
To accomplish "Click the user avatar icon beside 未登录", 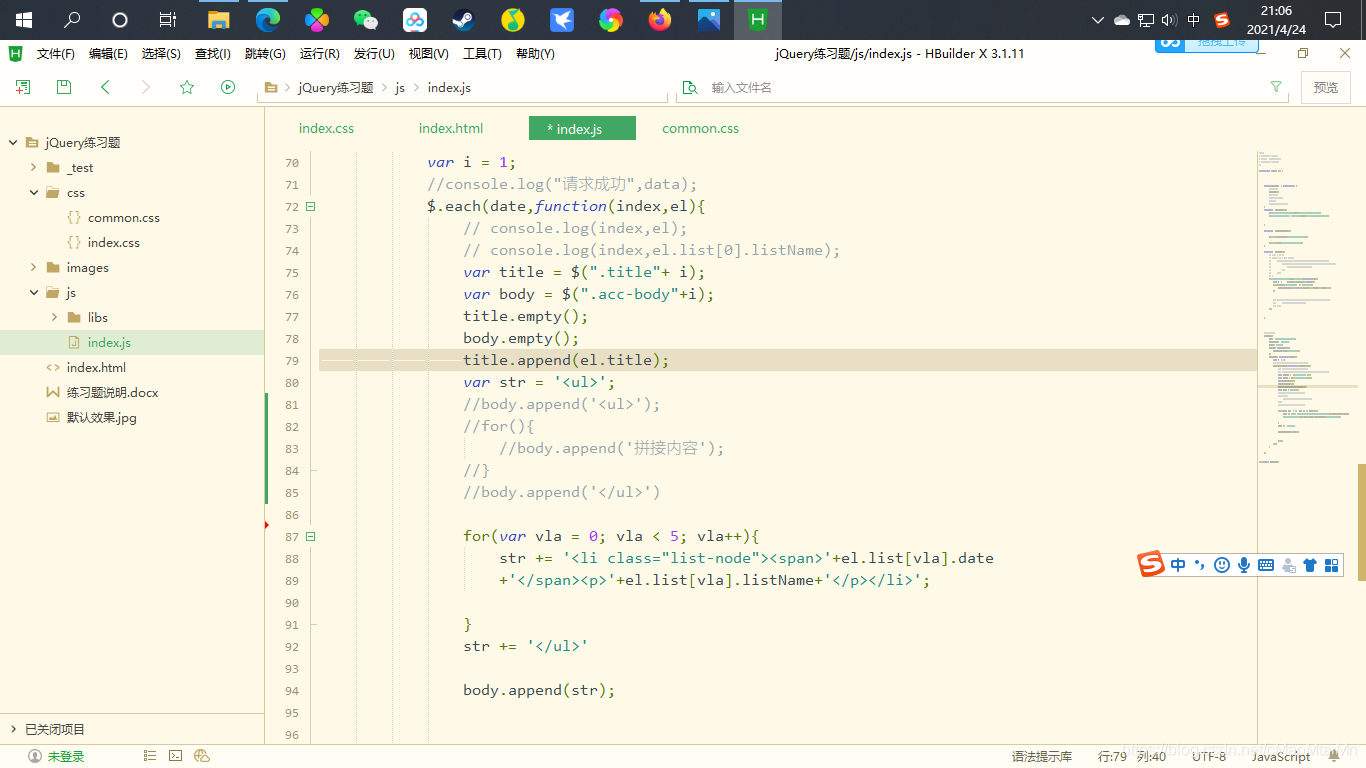I will tap(35, 757).
